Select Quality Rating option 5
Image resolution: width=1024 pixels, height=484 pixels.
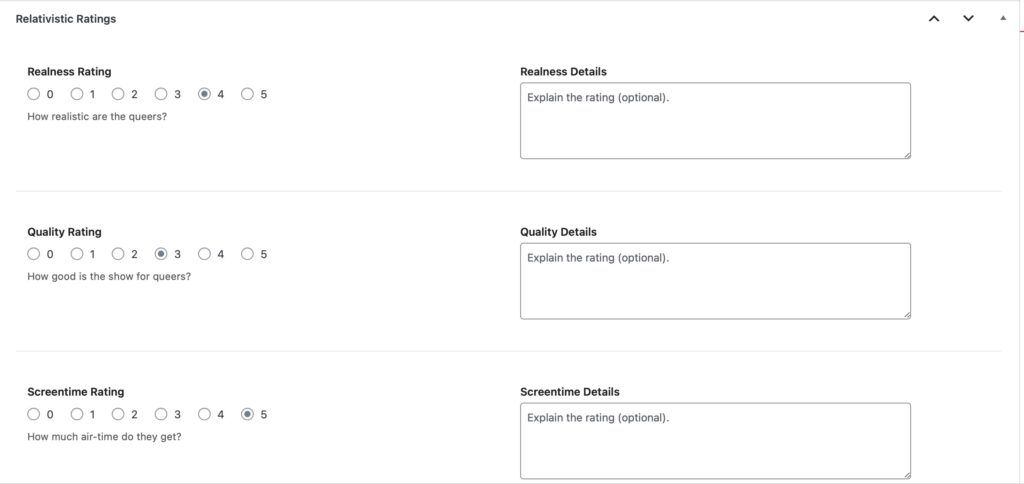coord(247,254)
